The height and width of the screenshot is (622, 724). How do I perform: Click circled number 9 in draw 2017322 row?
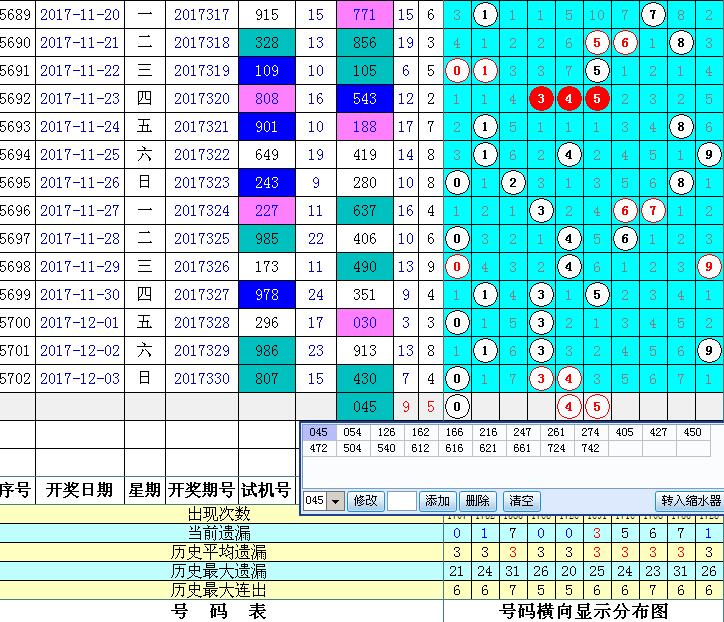click(708, 155)
